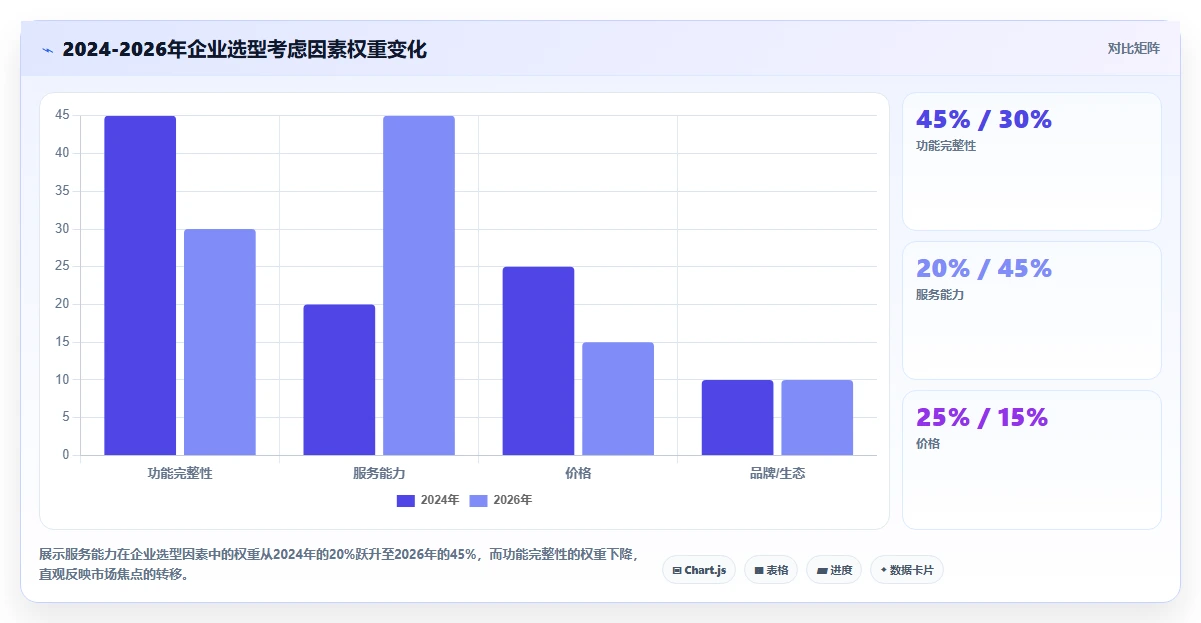Viewport: 1201px width, 623px height.
Task: Click the 对比矩阵 label in header
Action: [x=1133, y=48]
